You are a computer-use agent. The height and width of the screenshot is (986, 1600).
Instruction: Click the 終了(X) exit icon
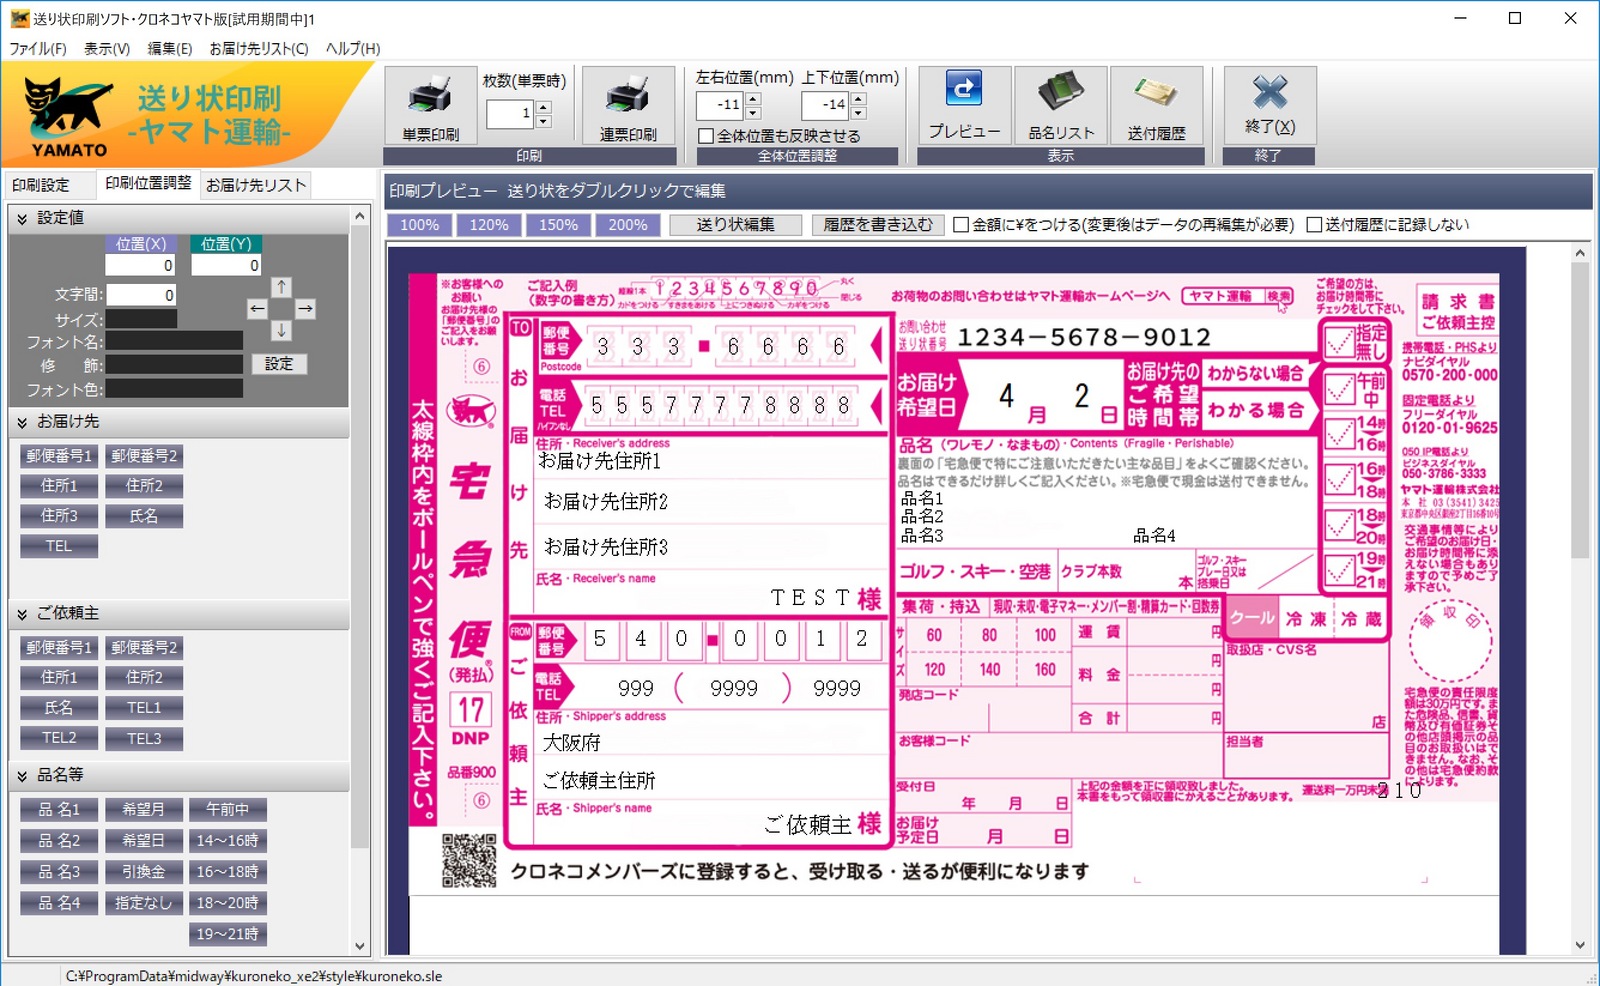[x=1270, y=105]
